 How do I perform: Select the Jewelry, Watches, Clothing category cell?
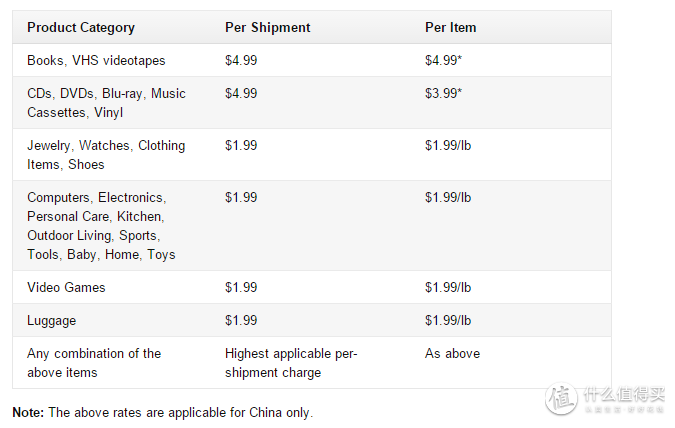point(106,155)
